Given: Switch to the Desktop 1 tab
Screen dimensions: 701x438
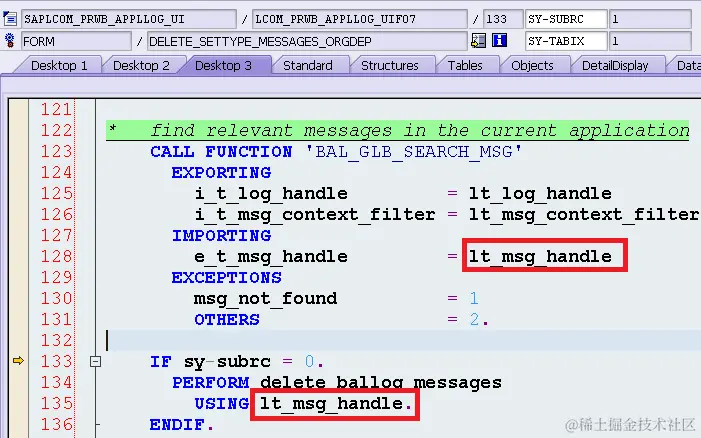Looking at the screenshot, I should click(59, 66).
